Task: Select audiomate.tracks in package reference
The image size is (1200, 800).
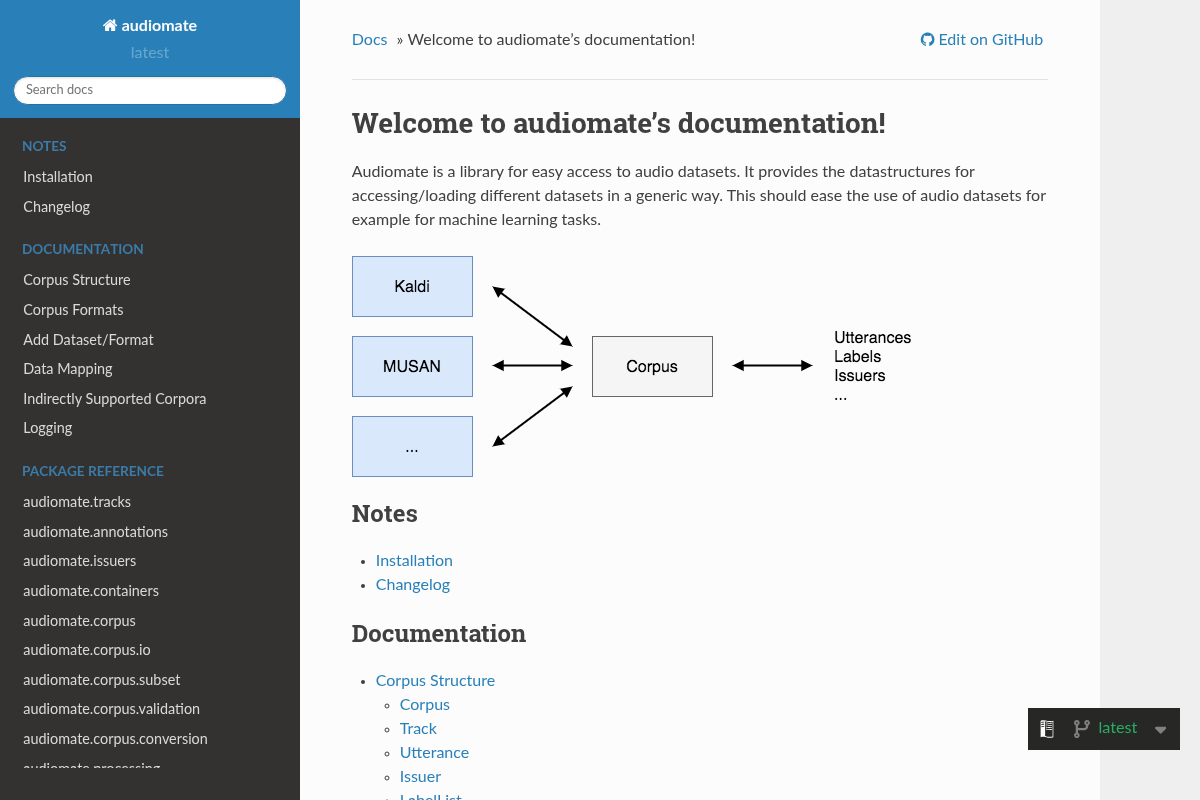Action: [x=77, y=502]
